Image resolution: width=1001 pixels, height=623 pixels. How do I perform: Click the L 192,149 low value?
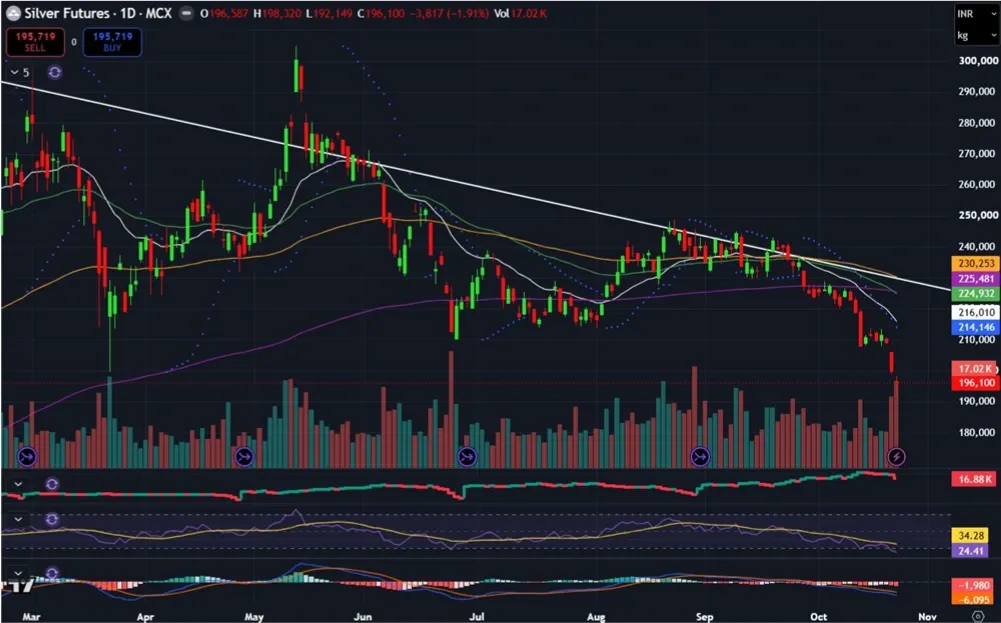329,13
